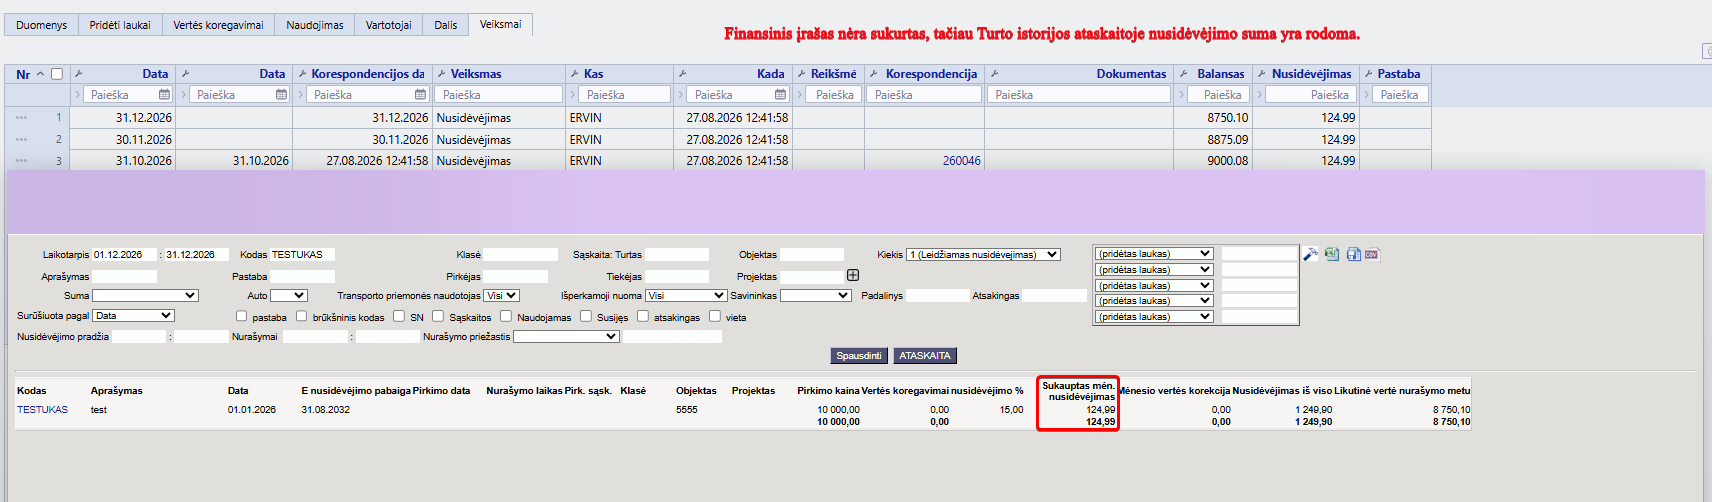
Task: Enable the Naudojamas checkbox
Action: (x=506, y=316)
